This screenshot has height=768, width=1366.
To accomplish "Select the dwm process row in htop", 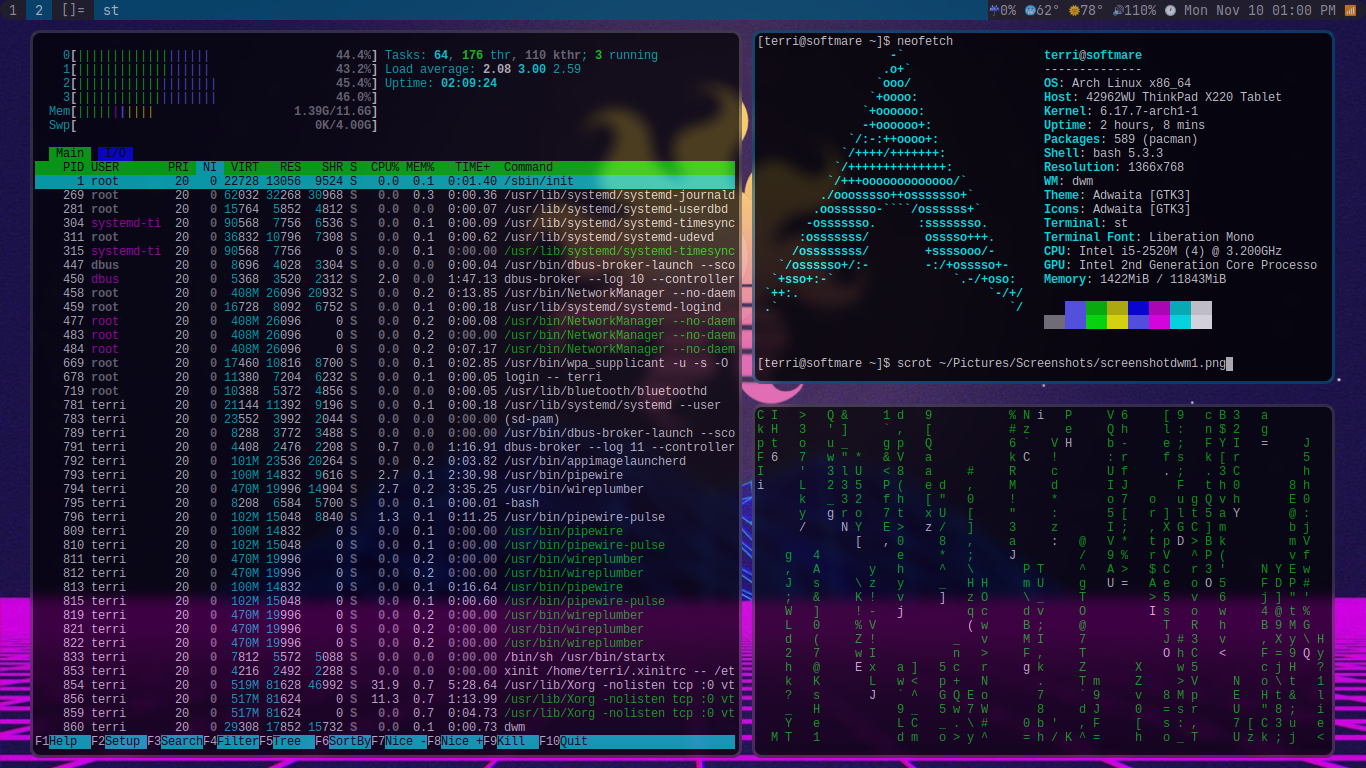I will click(x=385, y=727).
